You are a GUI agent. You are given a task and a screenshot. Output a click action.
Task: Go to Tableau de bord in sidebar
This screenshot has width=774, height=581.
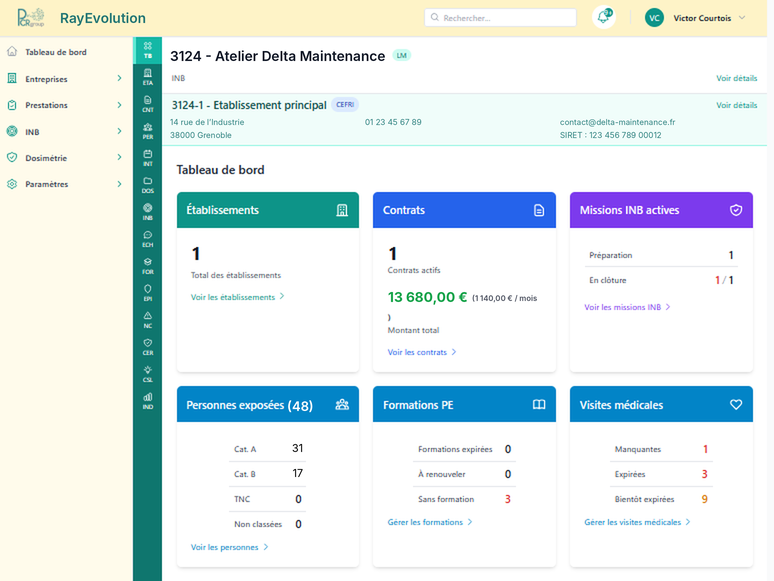tap(56, 52)
